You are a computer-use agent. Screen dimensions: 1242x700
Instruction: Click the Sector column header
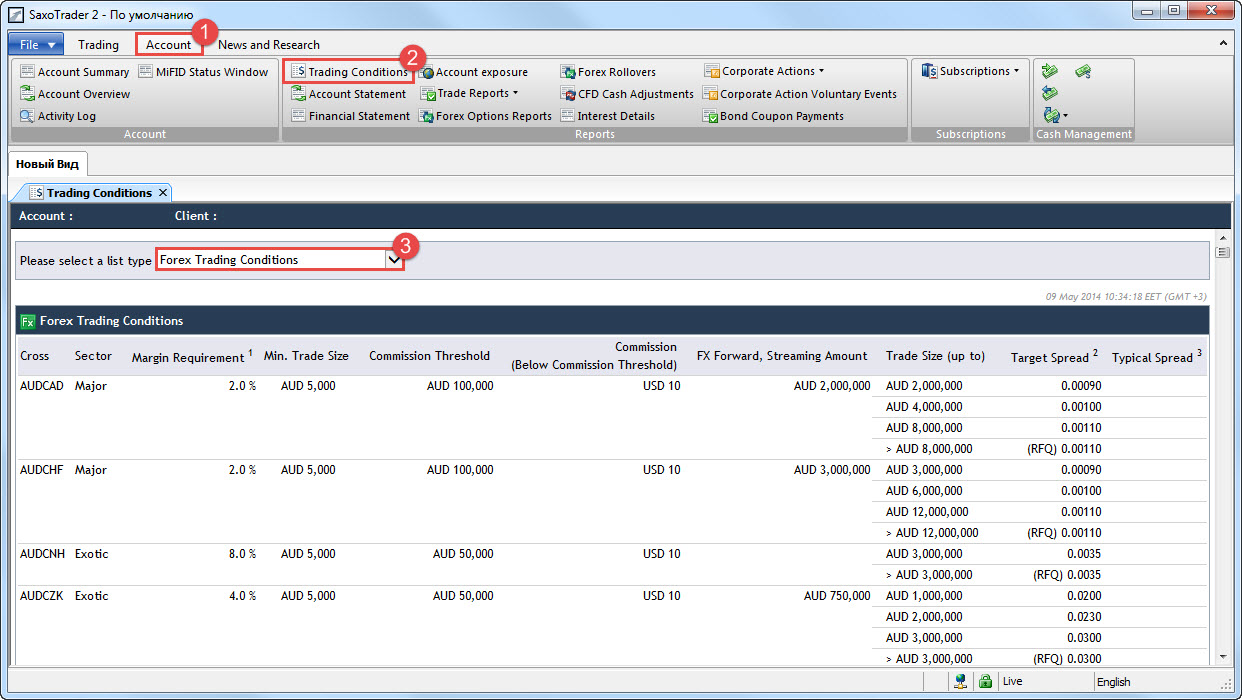point(94,356)
